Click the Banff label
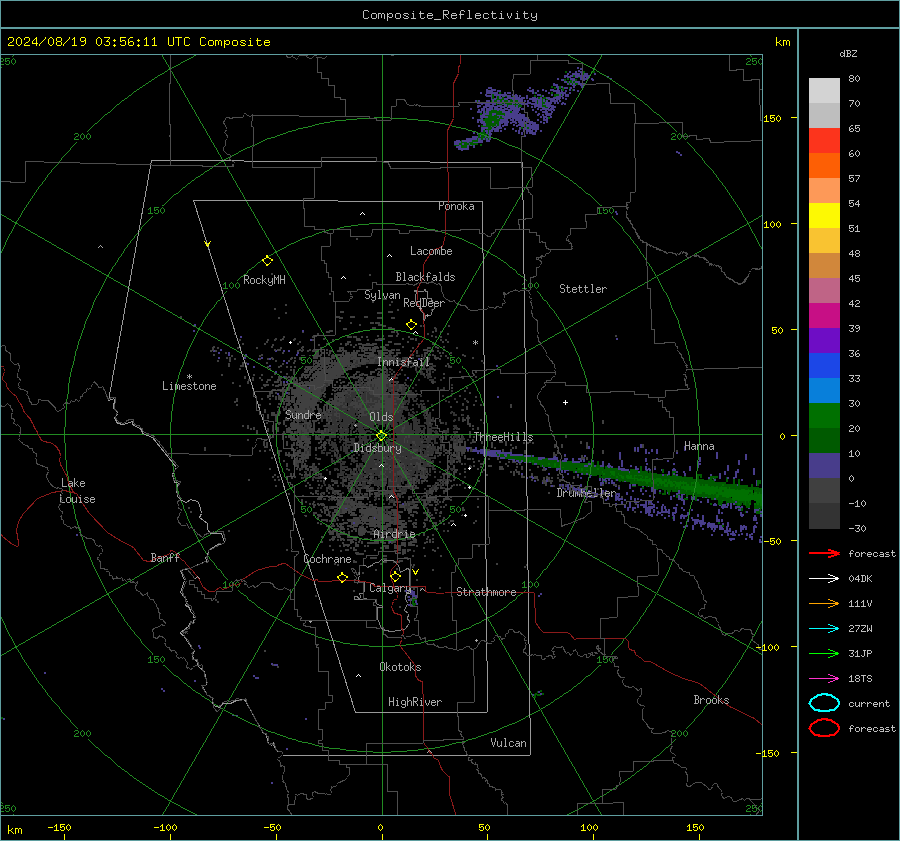 tap(165, 558)
